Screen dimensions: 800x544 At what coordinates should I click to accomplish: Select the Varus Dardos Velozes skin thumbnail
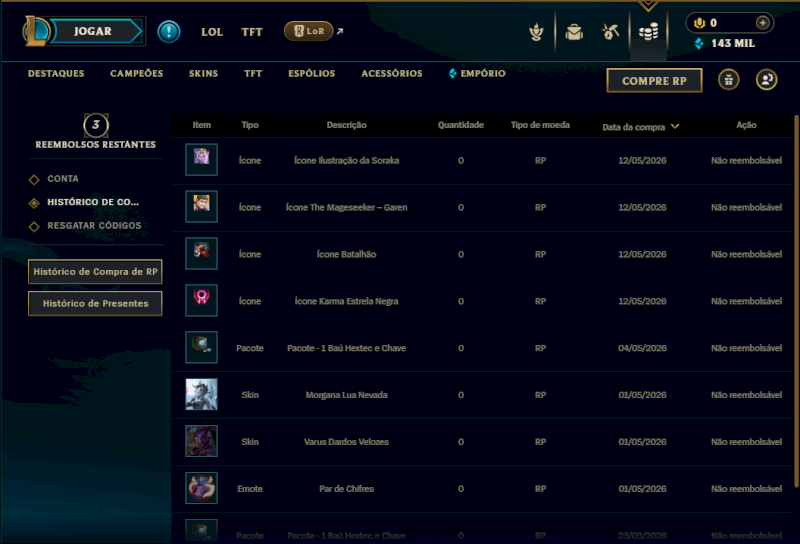202,441
